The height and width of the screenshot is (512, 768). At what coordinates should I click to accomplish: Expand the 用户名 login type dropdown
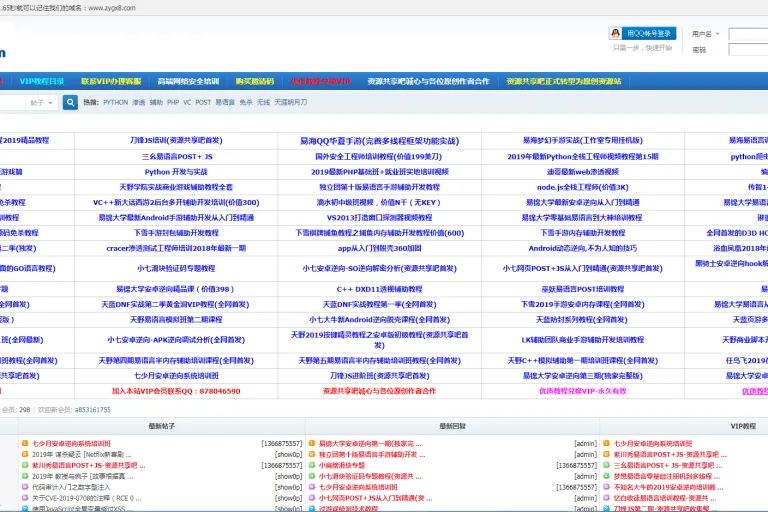(x=705, y=34)
